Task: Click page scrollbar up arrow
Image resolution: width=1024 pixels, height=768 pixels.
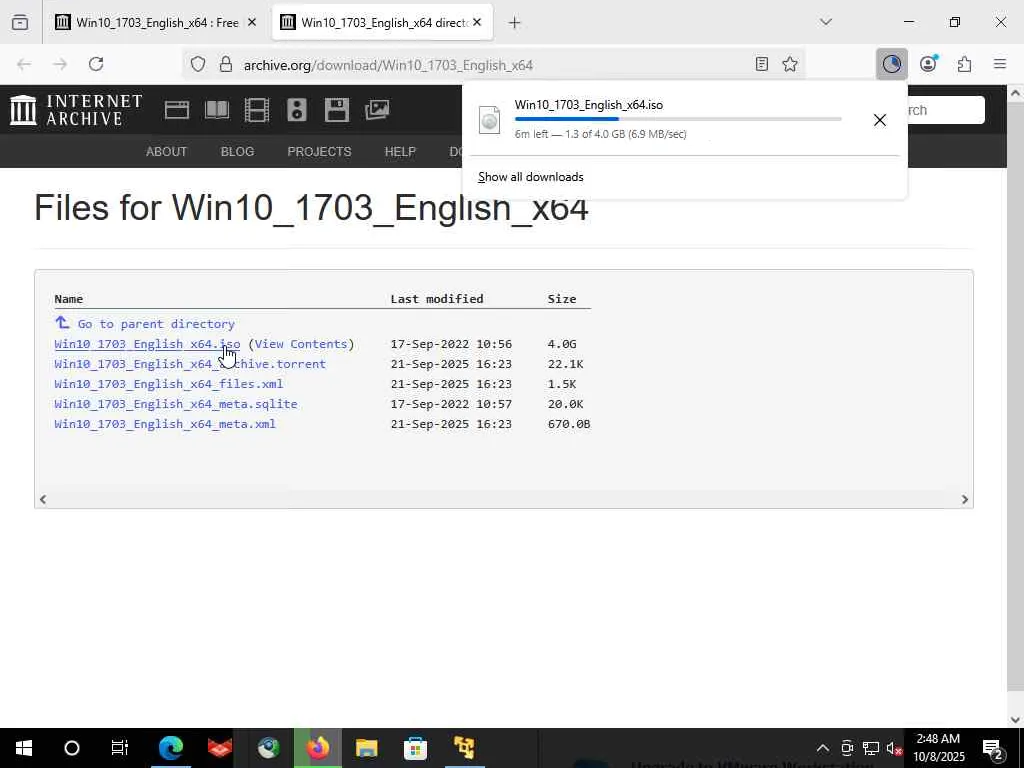Action: 1016,93
